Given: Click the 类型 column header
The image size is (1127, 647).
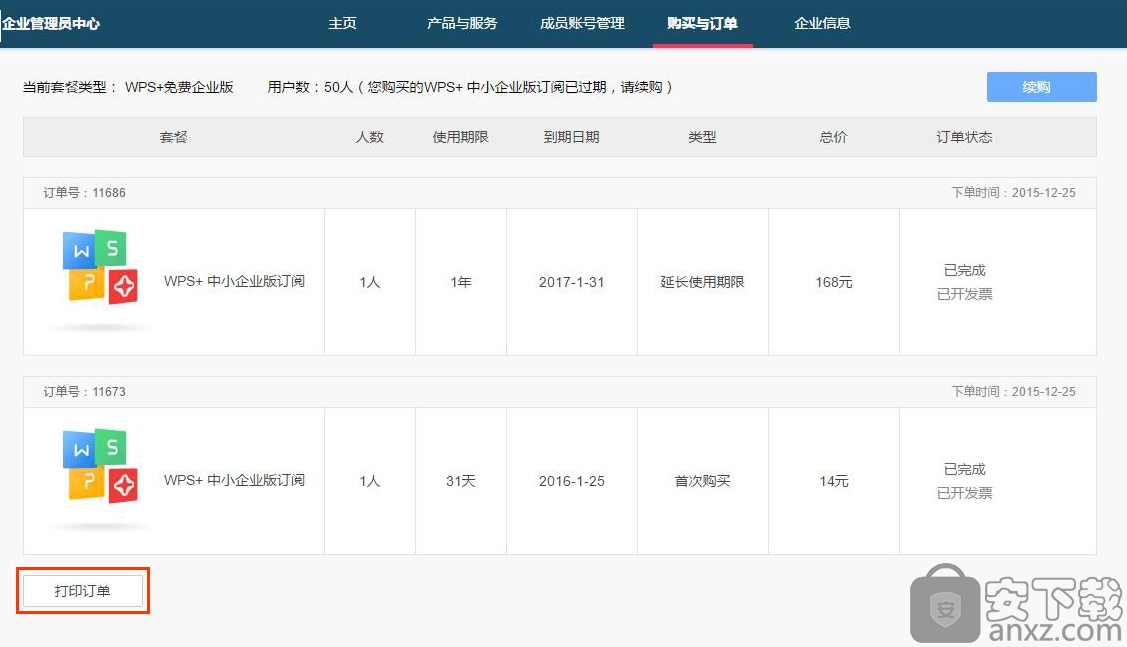Looking at the screenshot, I should point(702,137).
